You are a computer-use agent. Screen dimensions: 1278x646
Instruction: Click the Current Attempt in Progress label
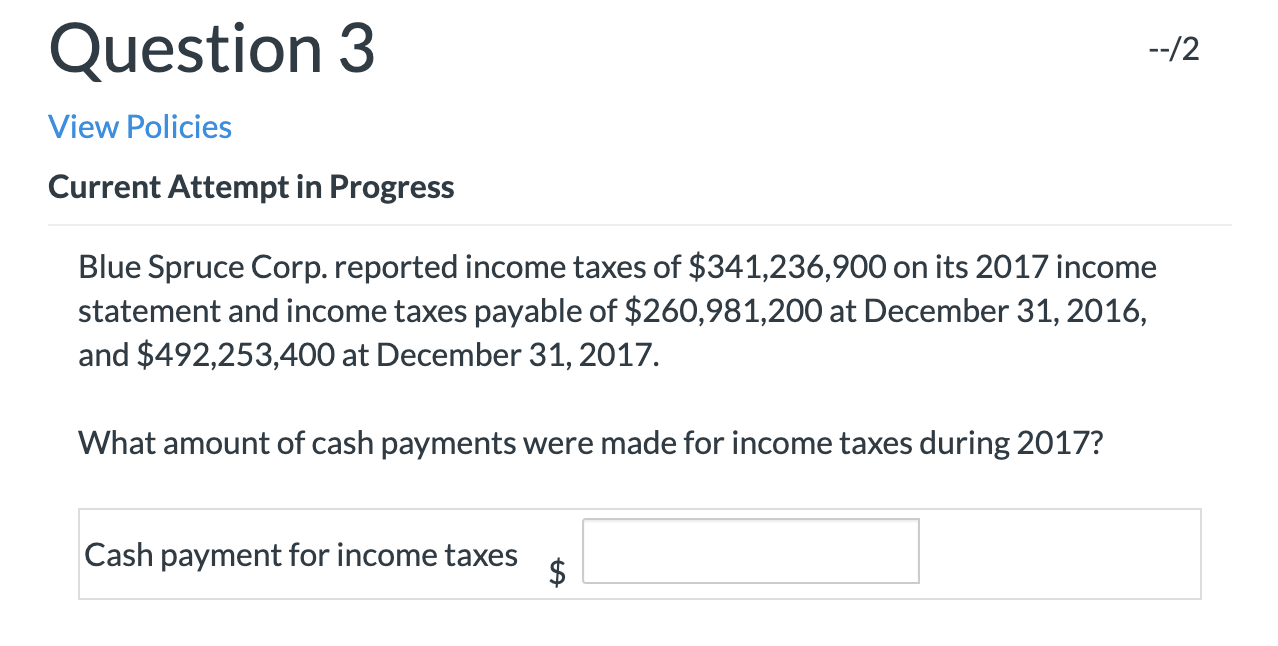[x=251, y=186]
